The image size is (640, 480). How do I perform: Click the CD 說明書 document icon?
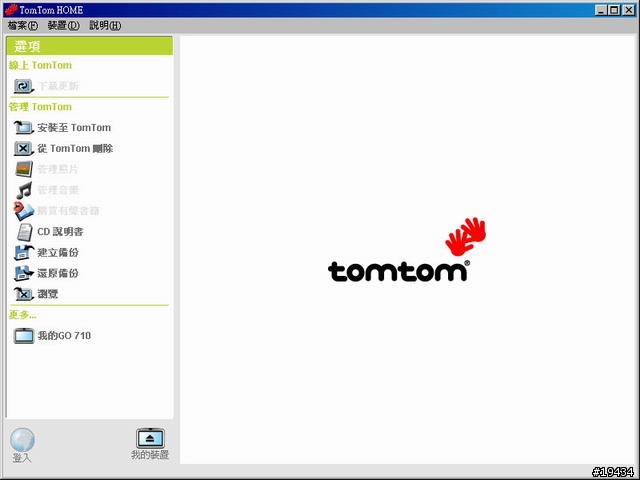(24, 232)
